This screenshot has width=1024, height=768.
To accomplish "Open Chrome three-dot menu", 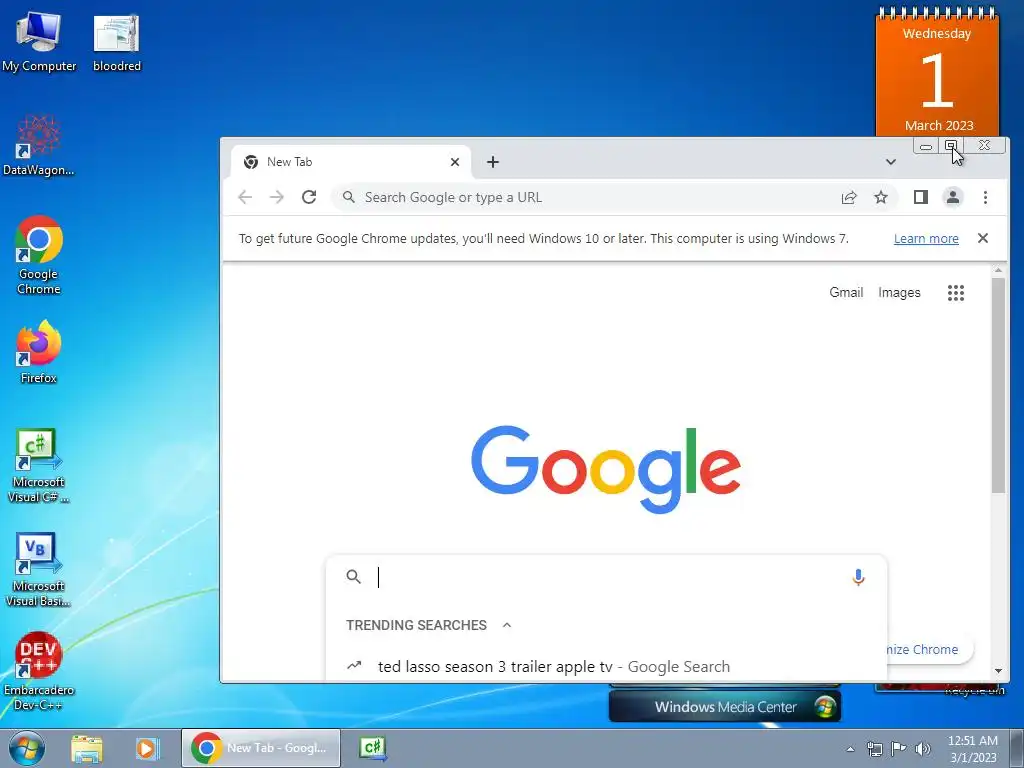I will point(985,197).
